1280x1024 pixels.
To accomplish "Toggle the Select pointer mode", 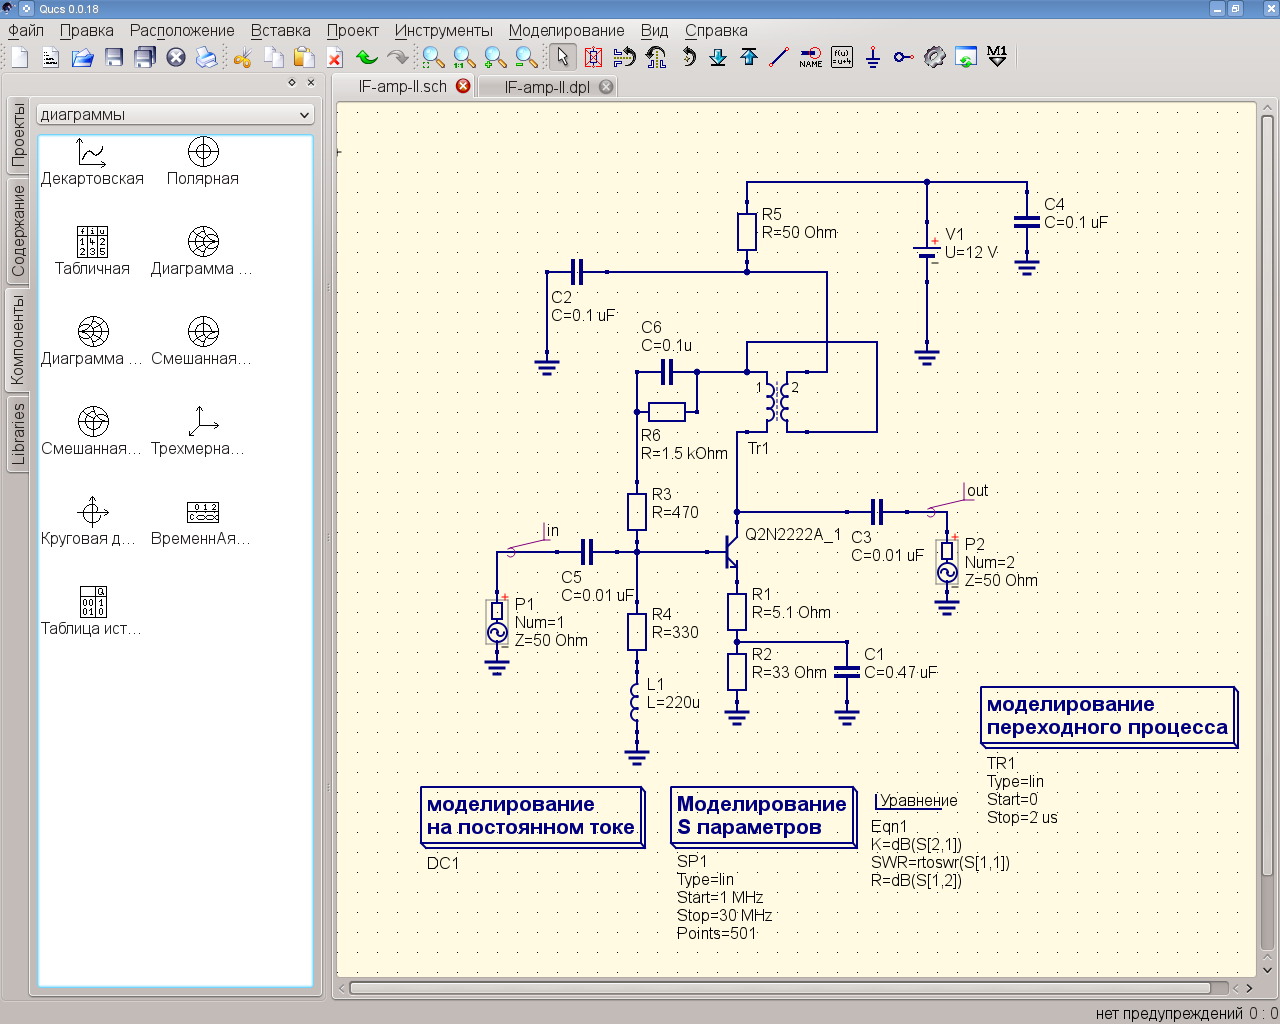I will tap(562, 57).
